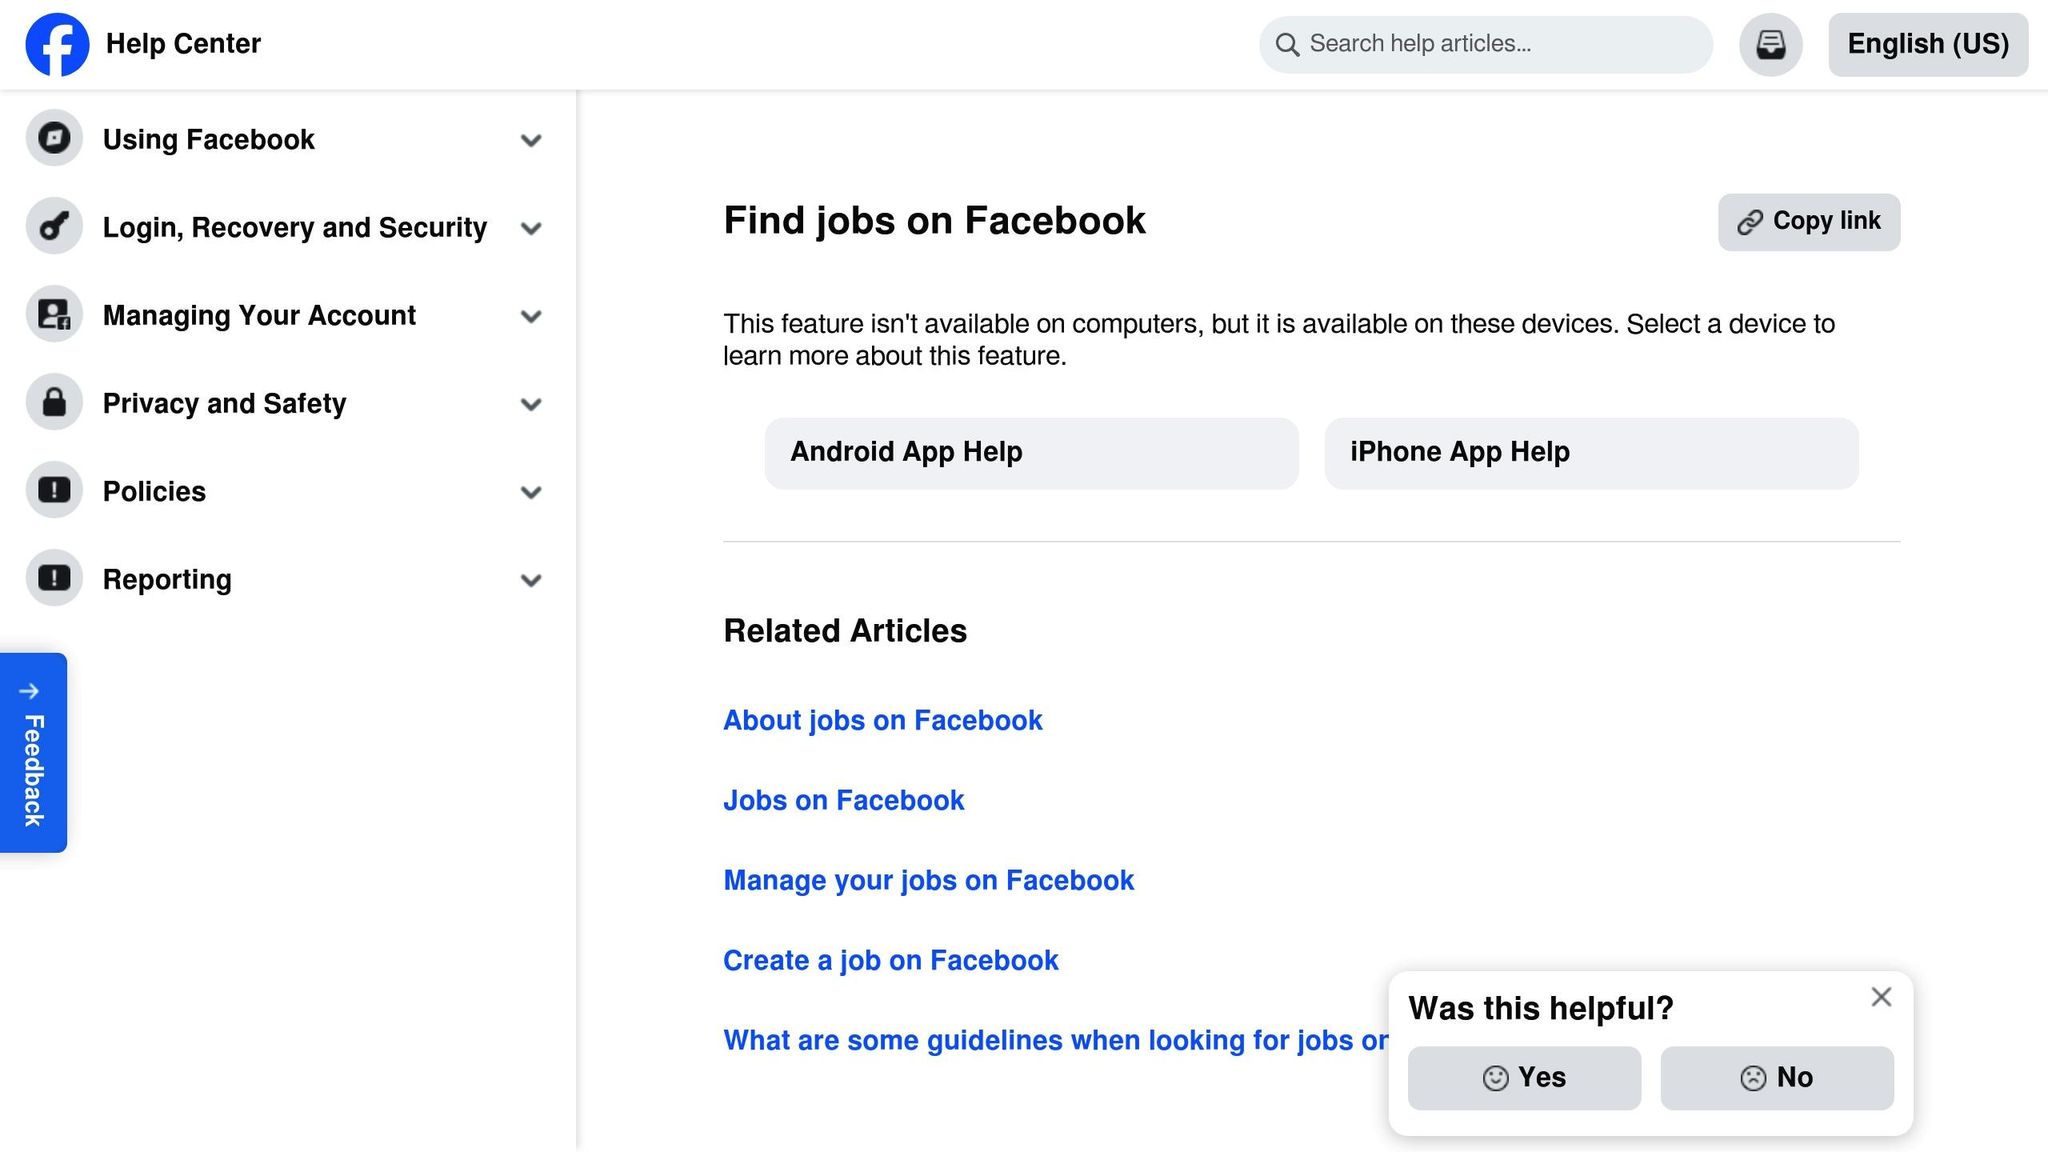Expand the Privacy and Safety section
Viewport: 2048px width, 1152px height.
pos(531,404)
